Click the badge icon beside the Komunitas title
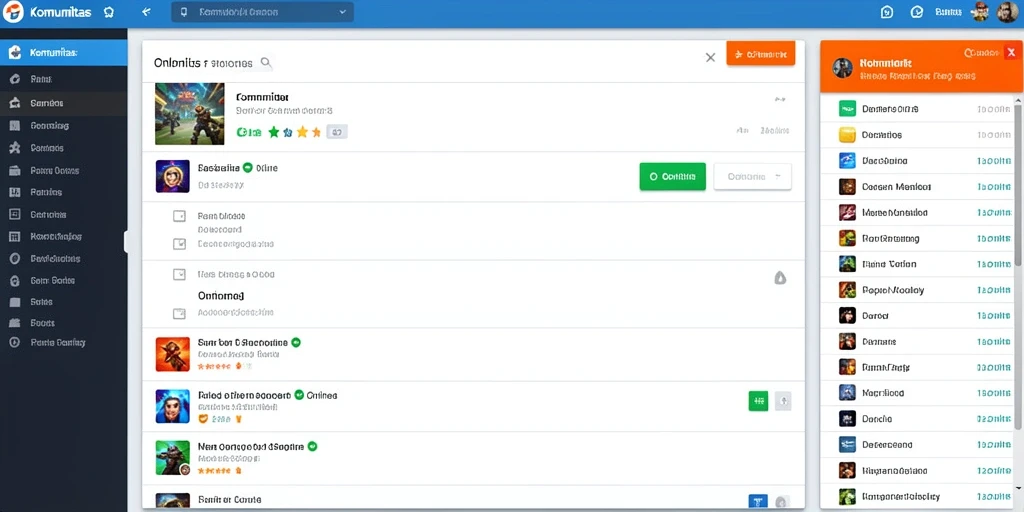This screenshot has width=1024, height=512. click(x=109, y=12)
